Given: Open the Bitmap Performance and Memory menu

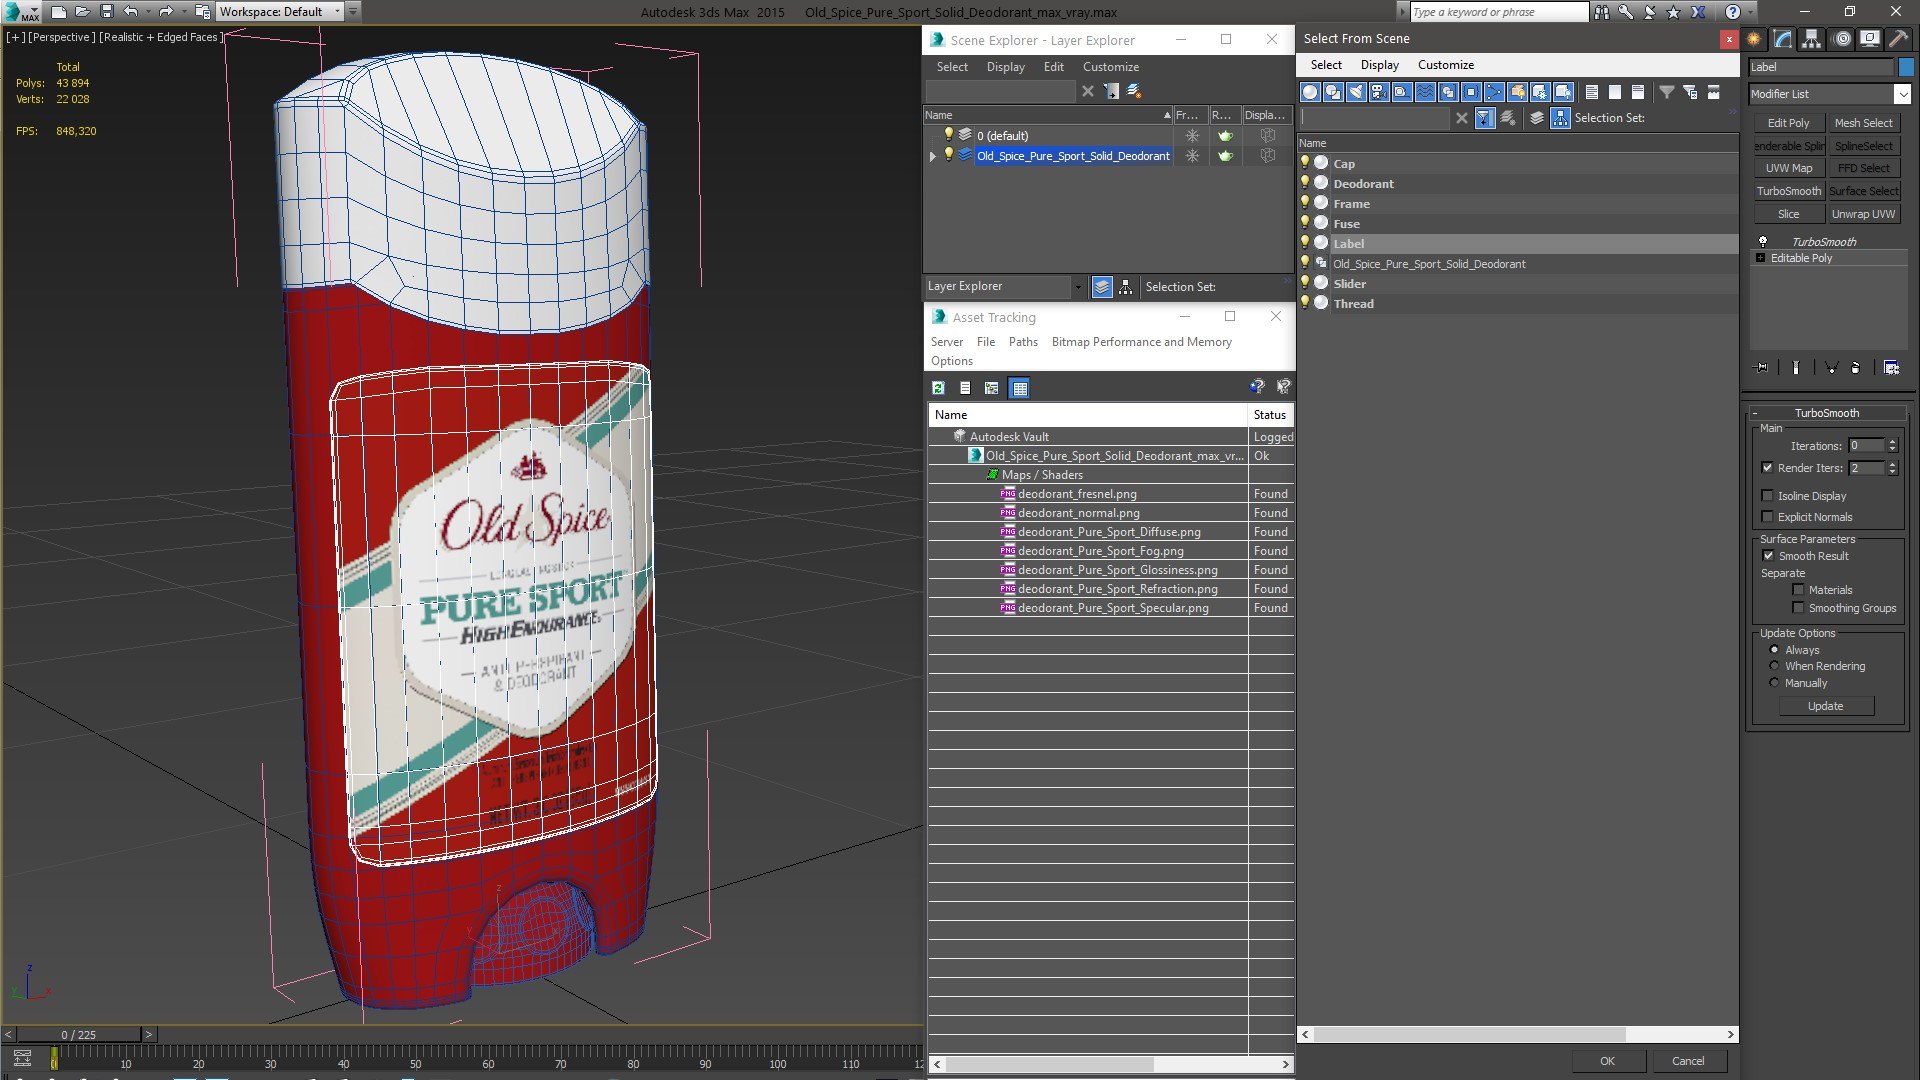Looking at the screenshot, I should [x=1141, y=342].
